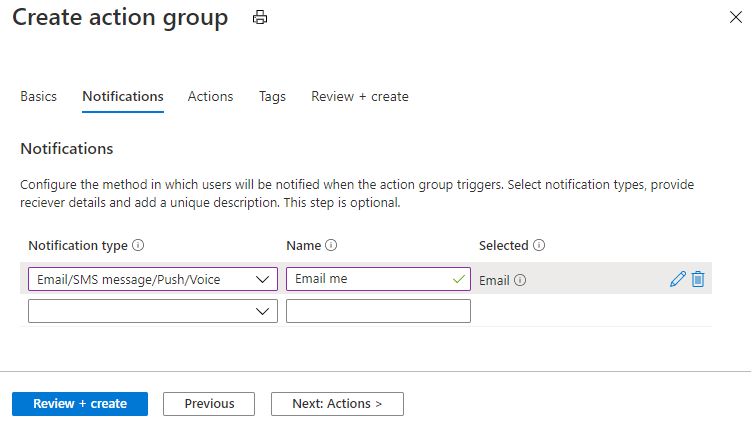Viewport: 751px width, 429px height.
Task: Expand the empty notification type dropdown
Action: [x=153, y=311]
